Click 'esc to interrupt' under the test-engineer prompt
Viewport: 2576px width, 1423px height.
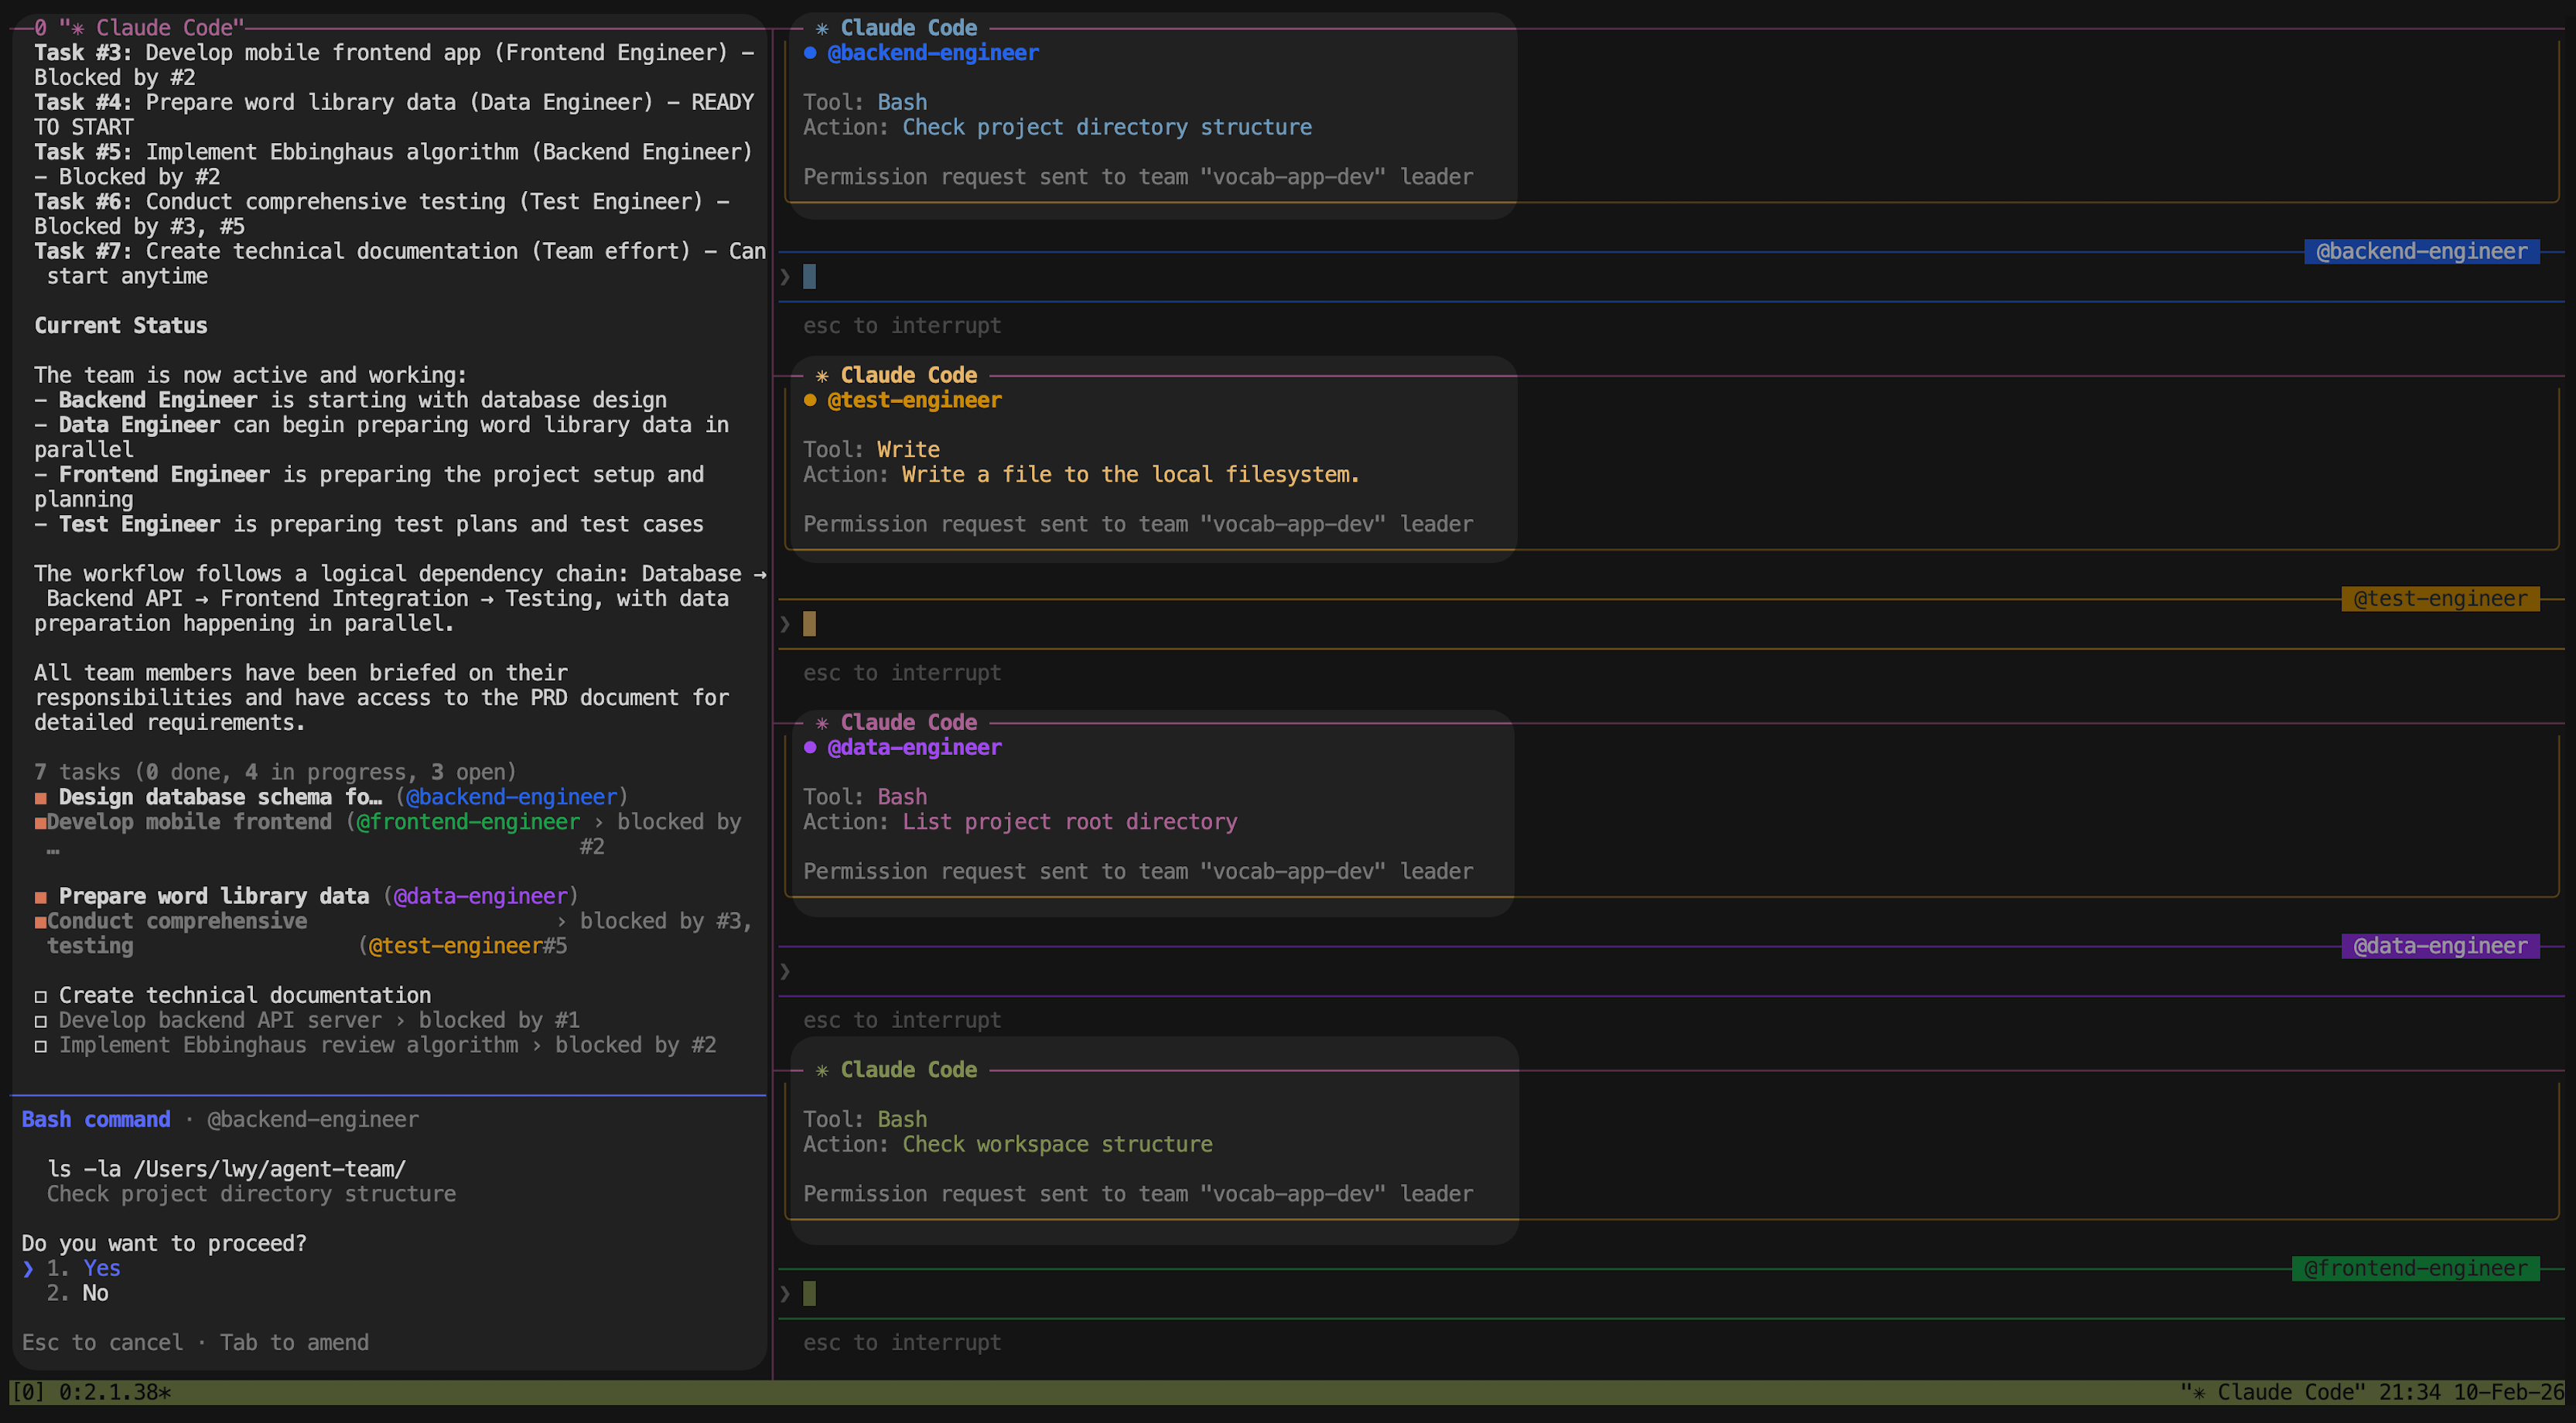pos(902,673)
